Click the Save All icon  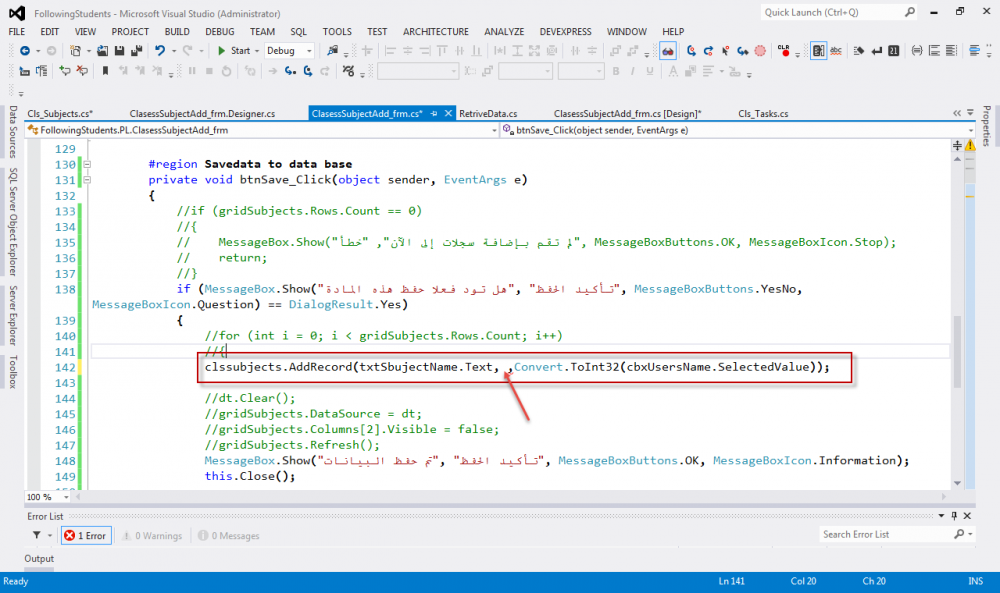[136, 50]
